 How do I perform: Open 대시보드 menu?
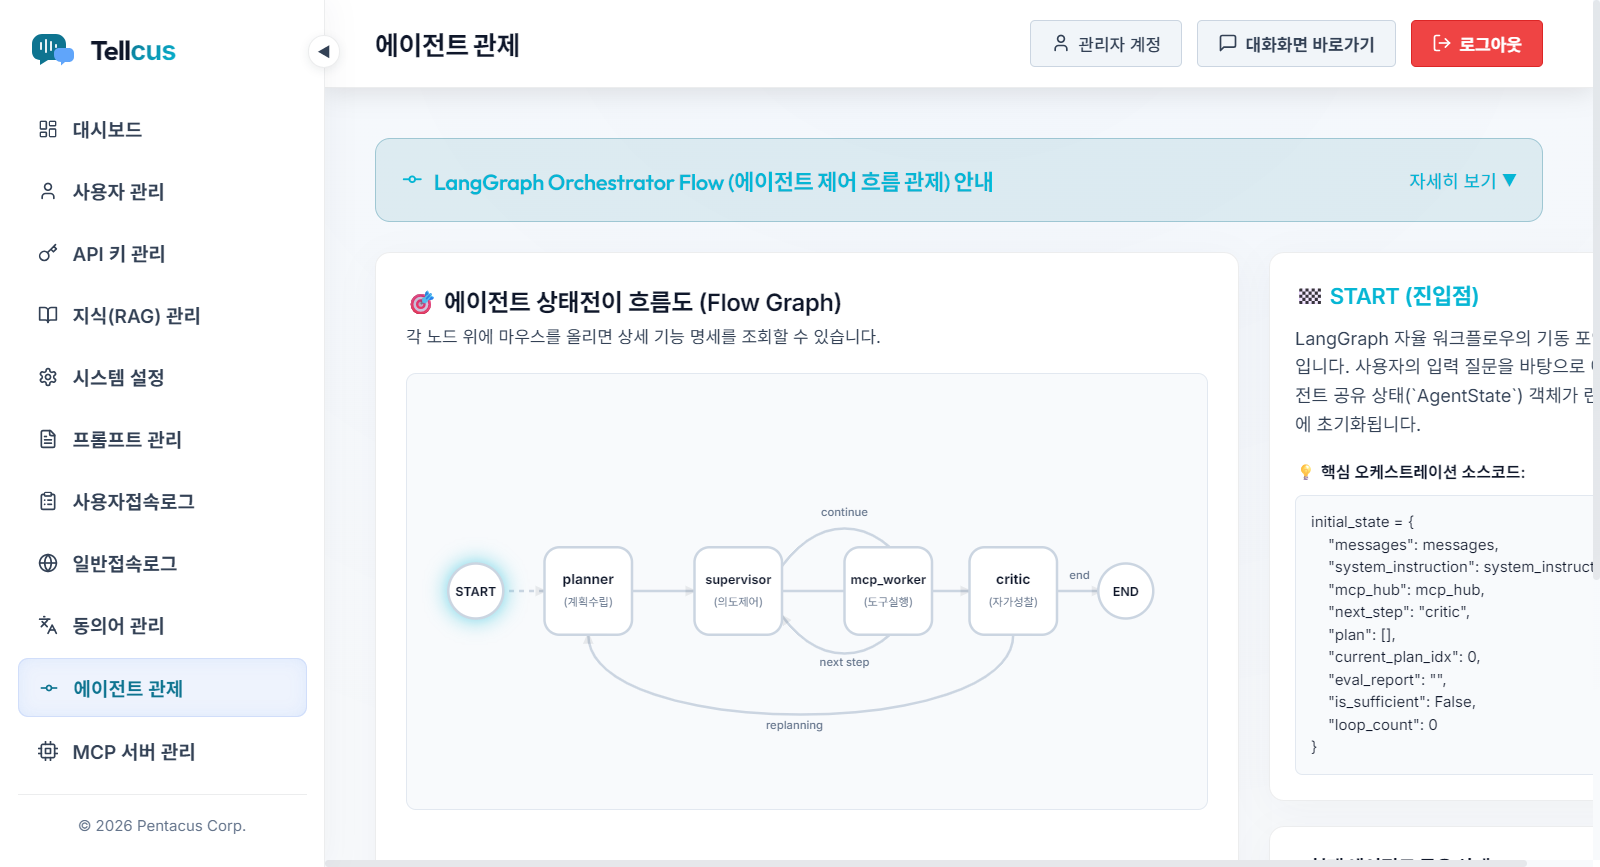tap(162, 129)
